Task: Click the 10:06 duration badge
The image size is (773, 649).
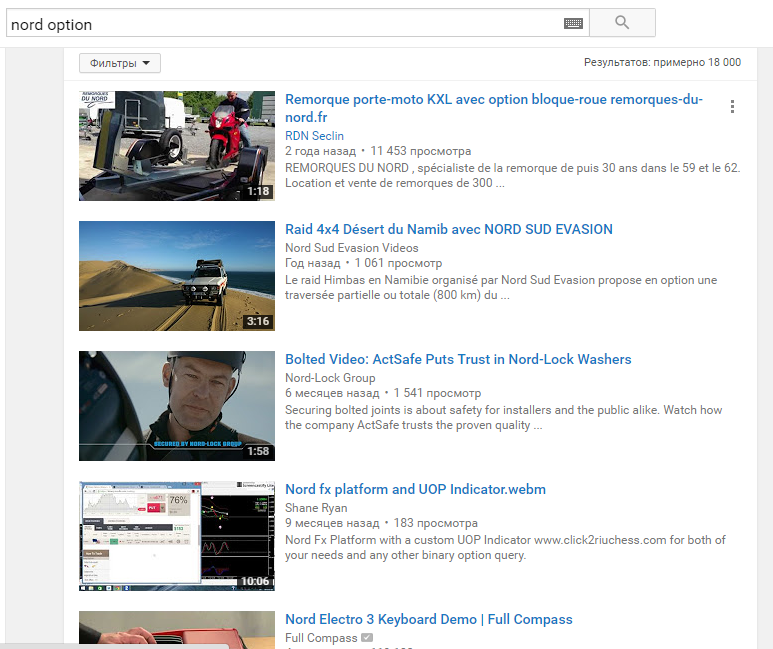Action: [x=255, y=581]
